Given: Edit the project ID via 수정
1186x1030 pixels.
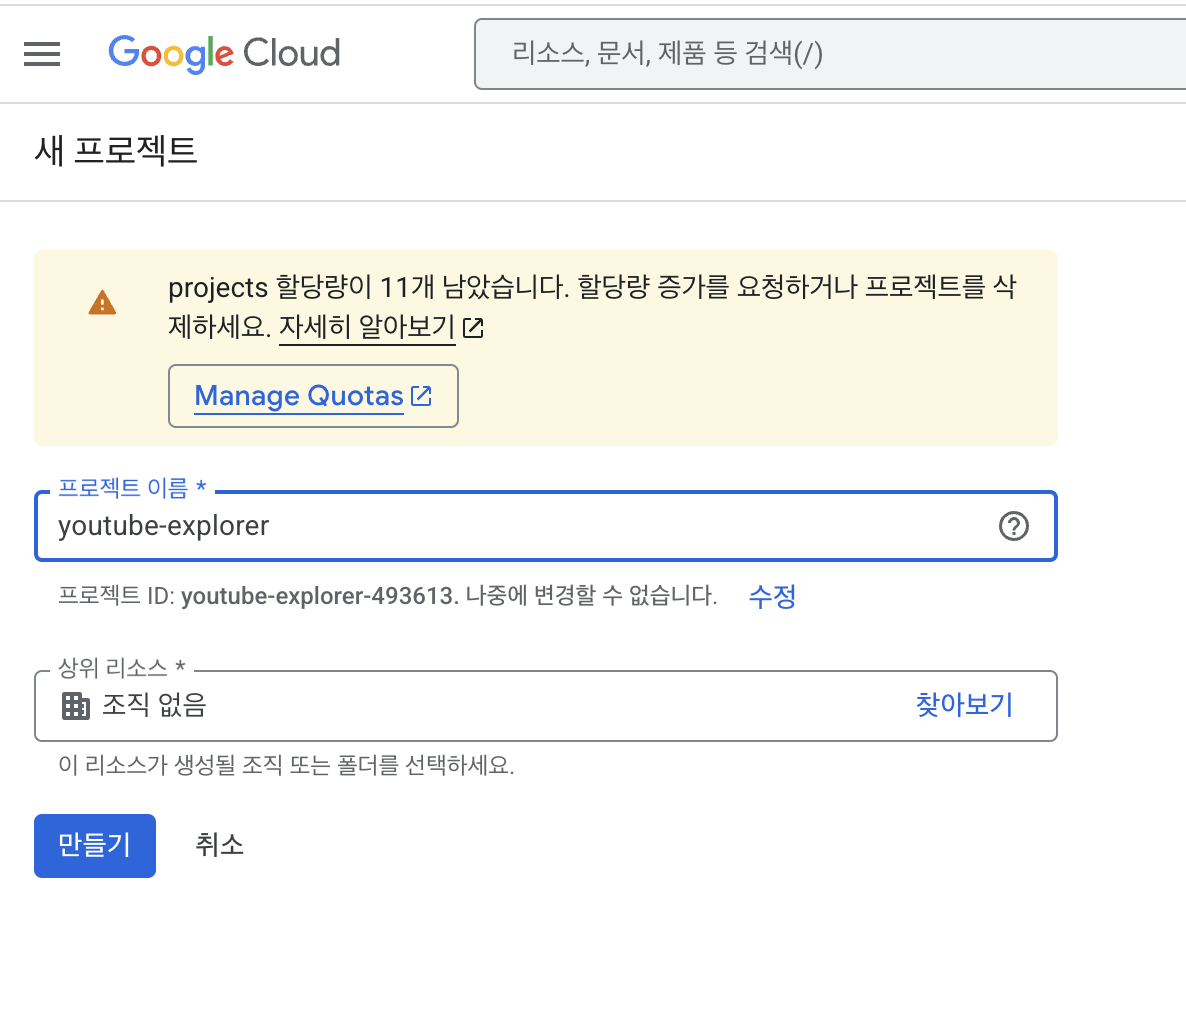Looking at the screenshot, I should 772,596.
